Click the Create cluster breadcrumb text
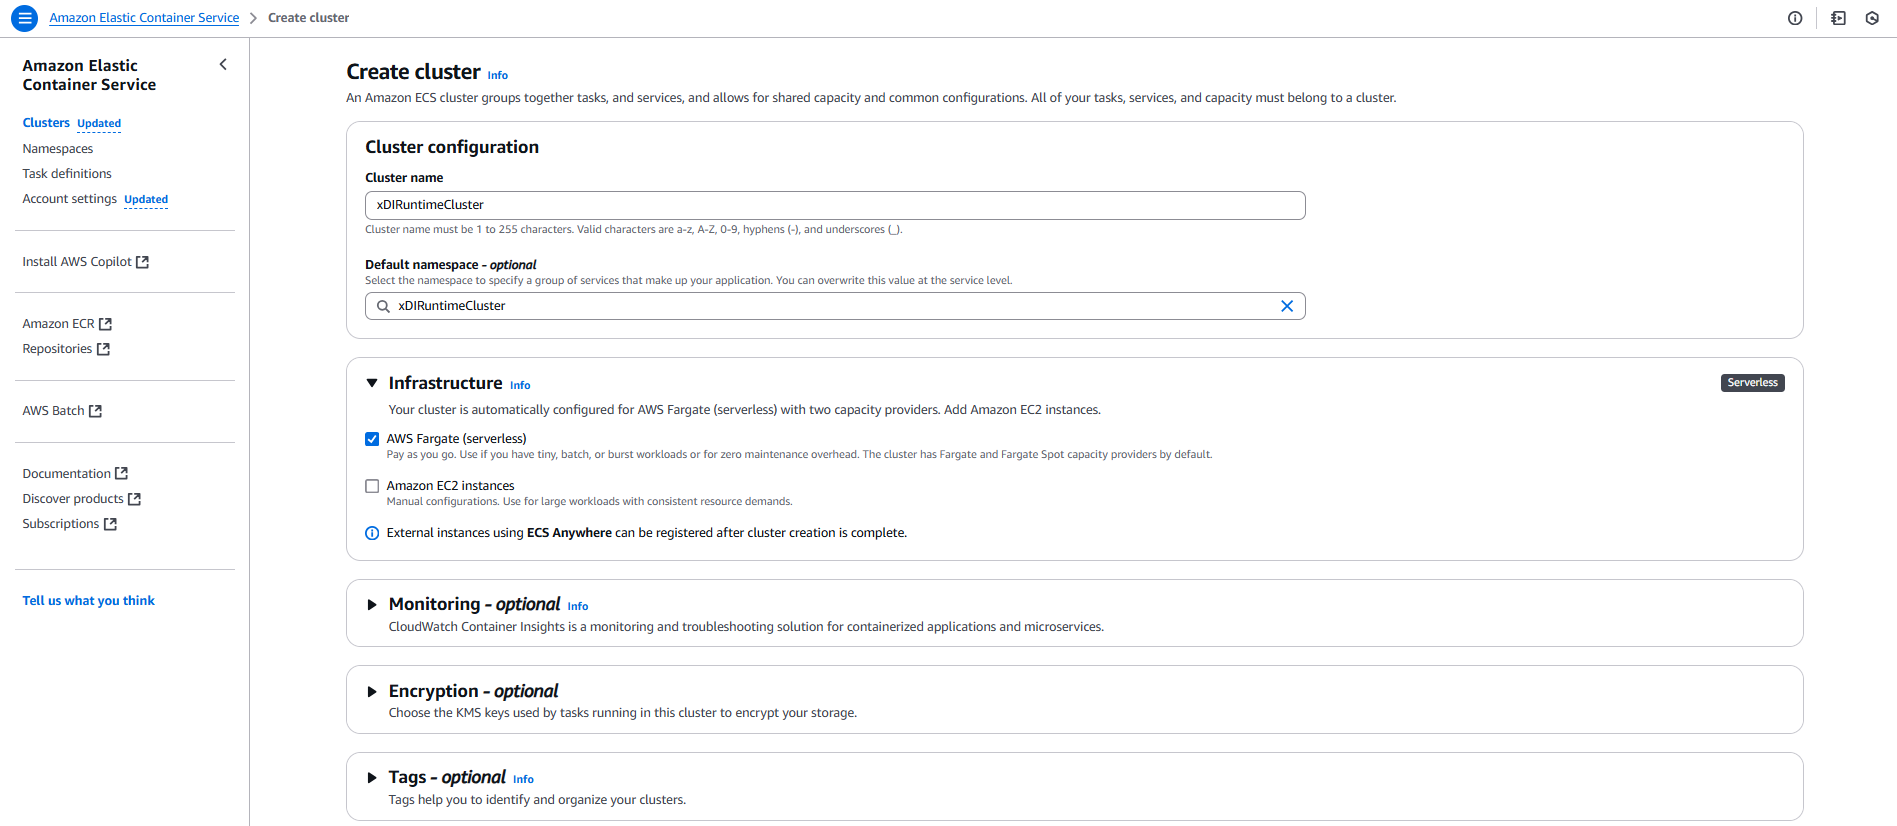The width and height of the screenshot is (1897, 826). pyautogui.click(x=308, y=18)
